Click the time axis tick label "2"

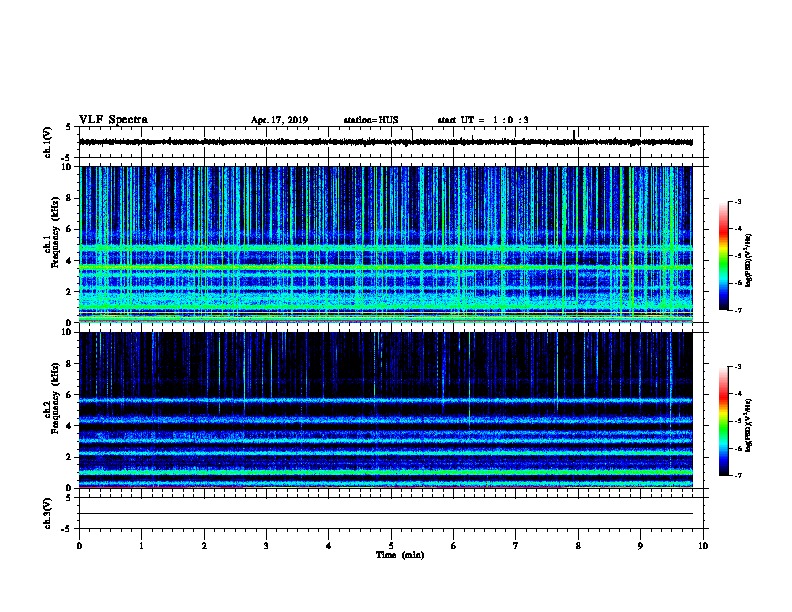[204, 546]
